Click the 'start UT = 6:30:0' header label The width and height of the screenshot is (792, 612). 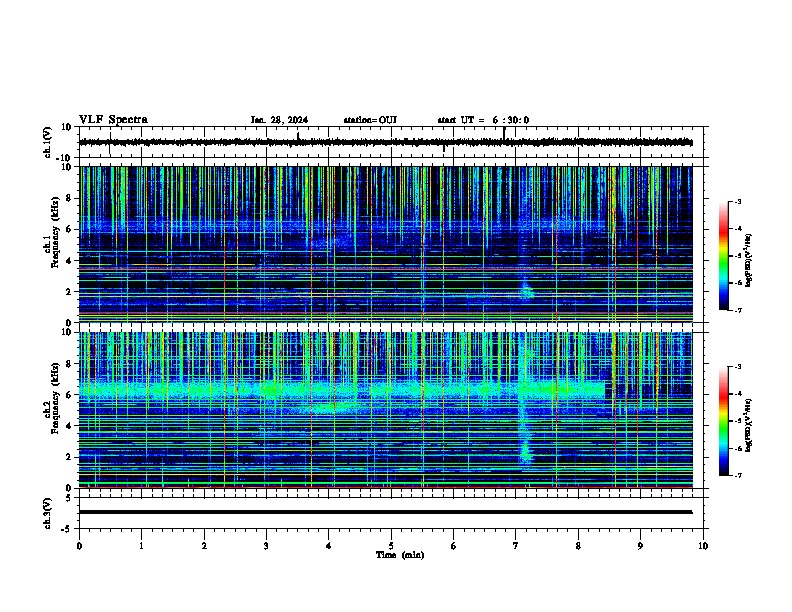click(x=483, y=120)
